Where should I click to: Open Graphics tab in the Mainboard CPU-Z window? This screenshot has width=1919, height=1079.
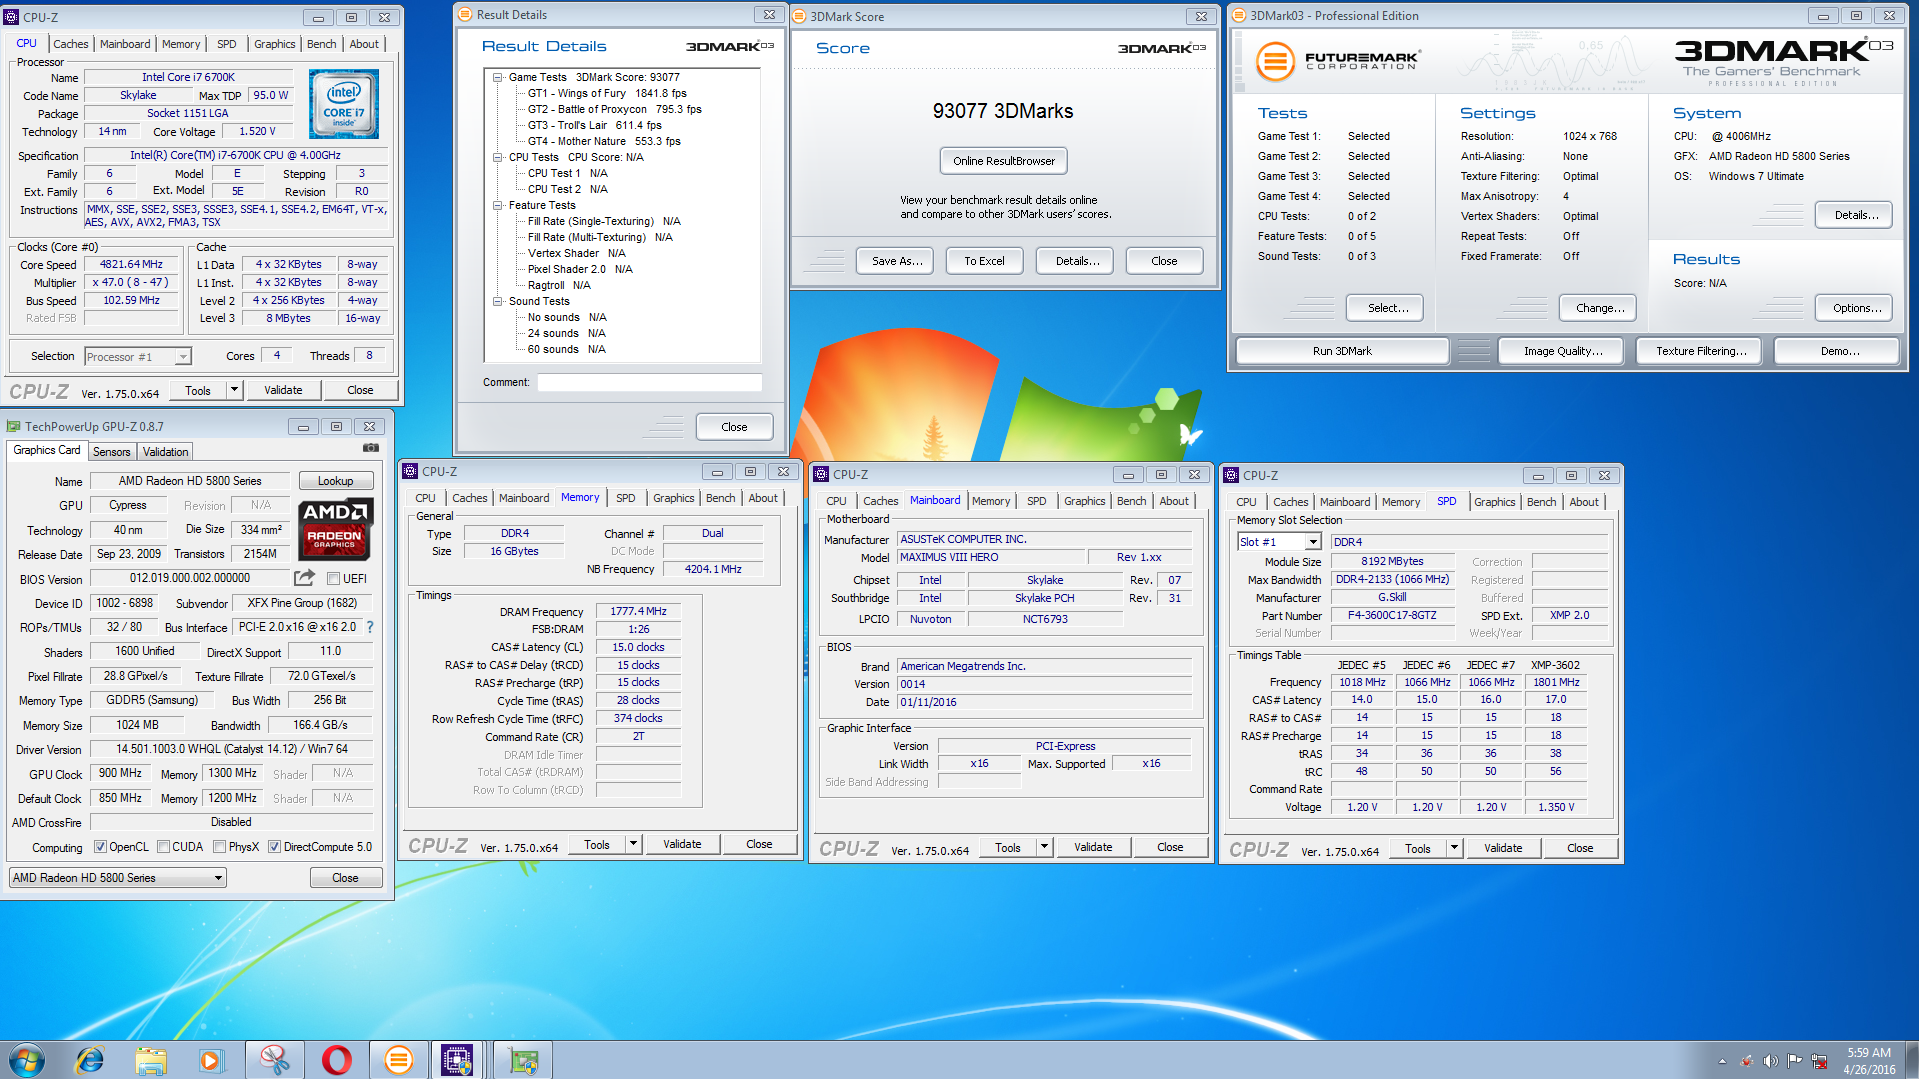[x=1084, y=501]
